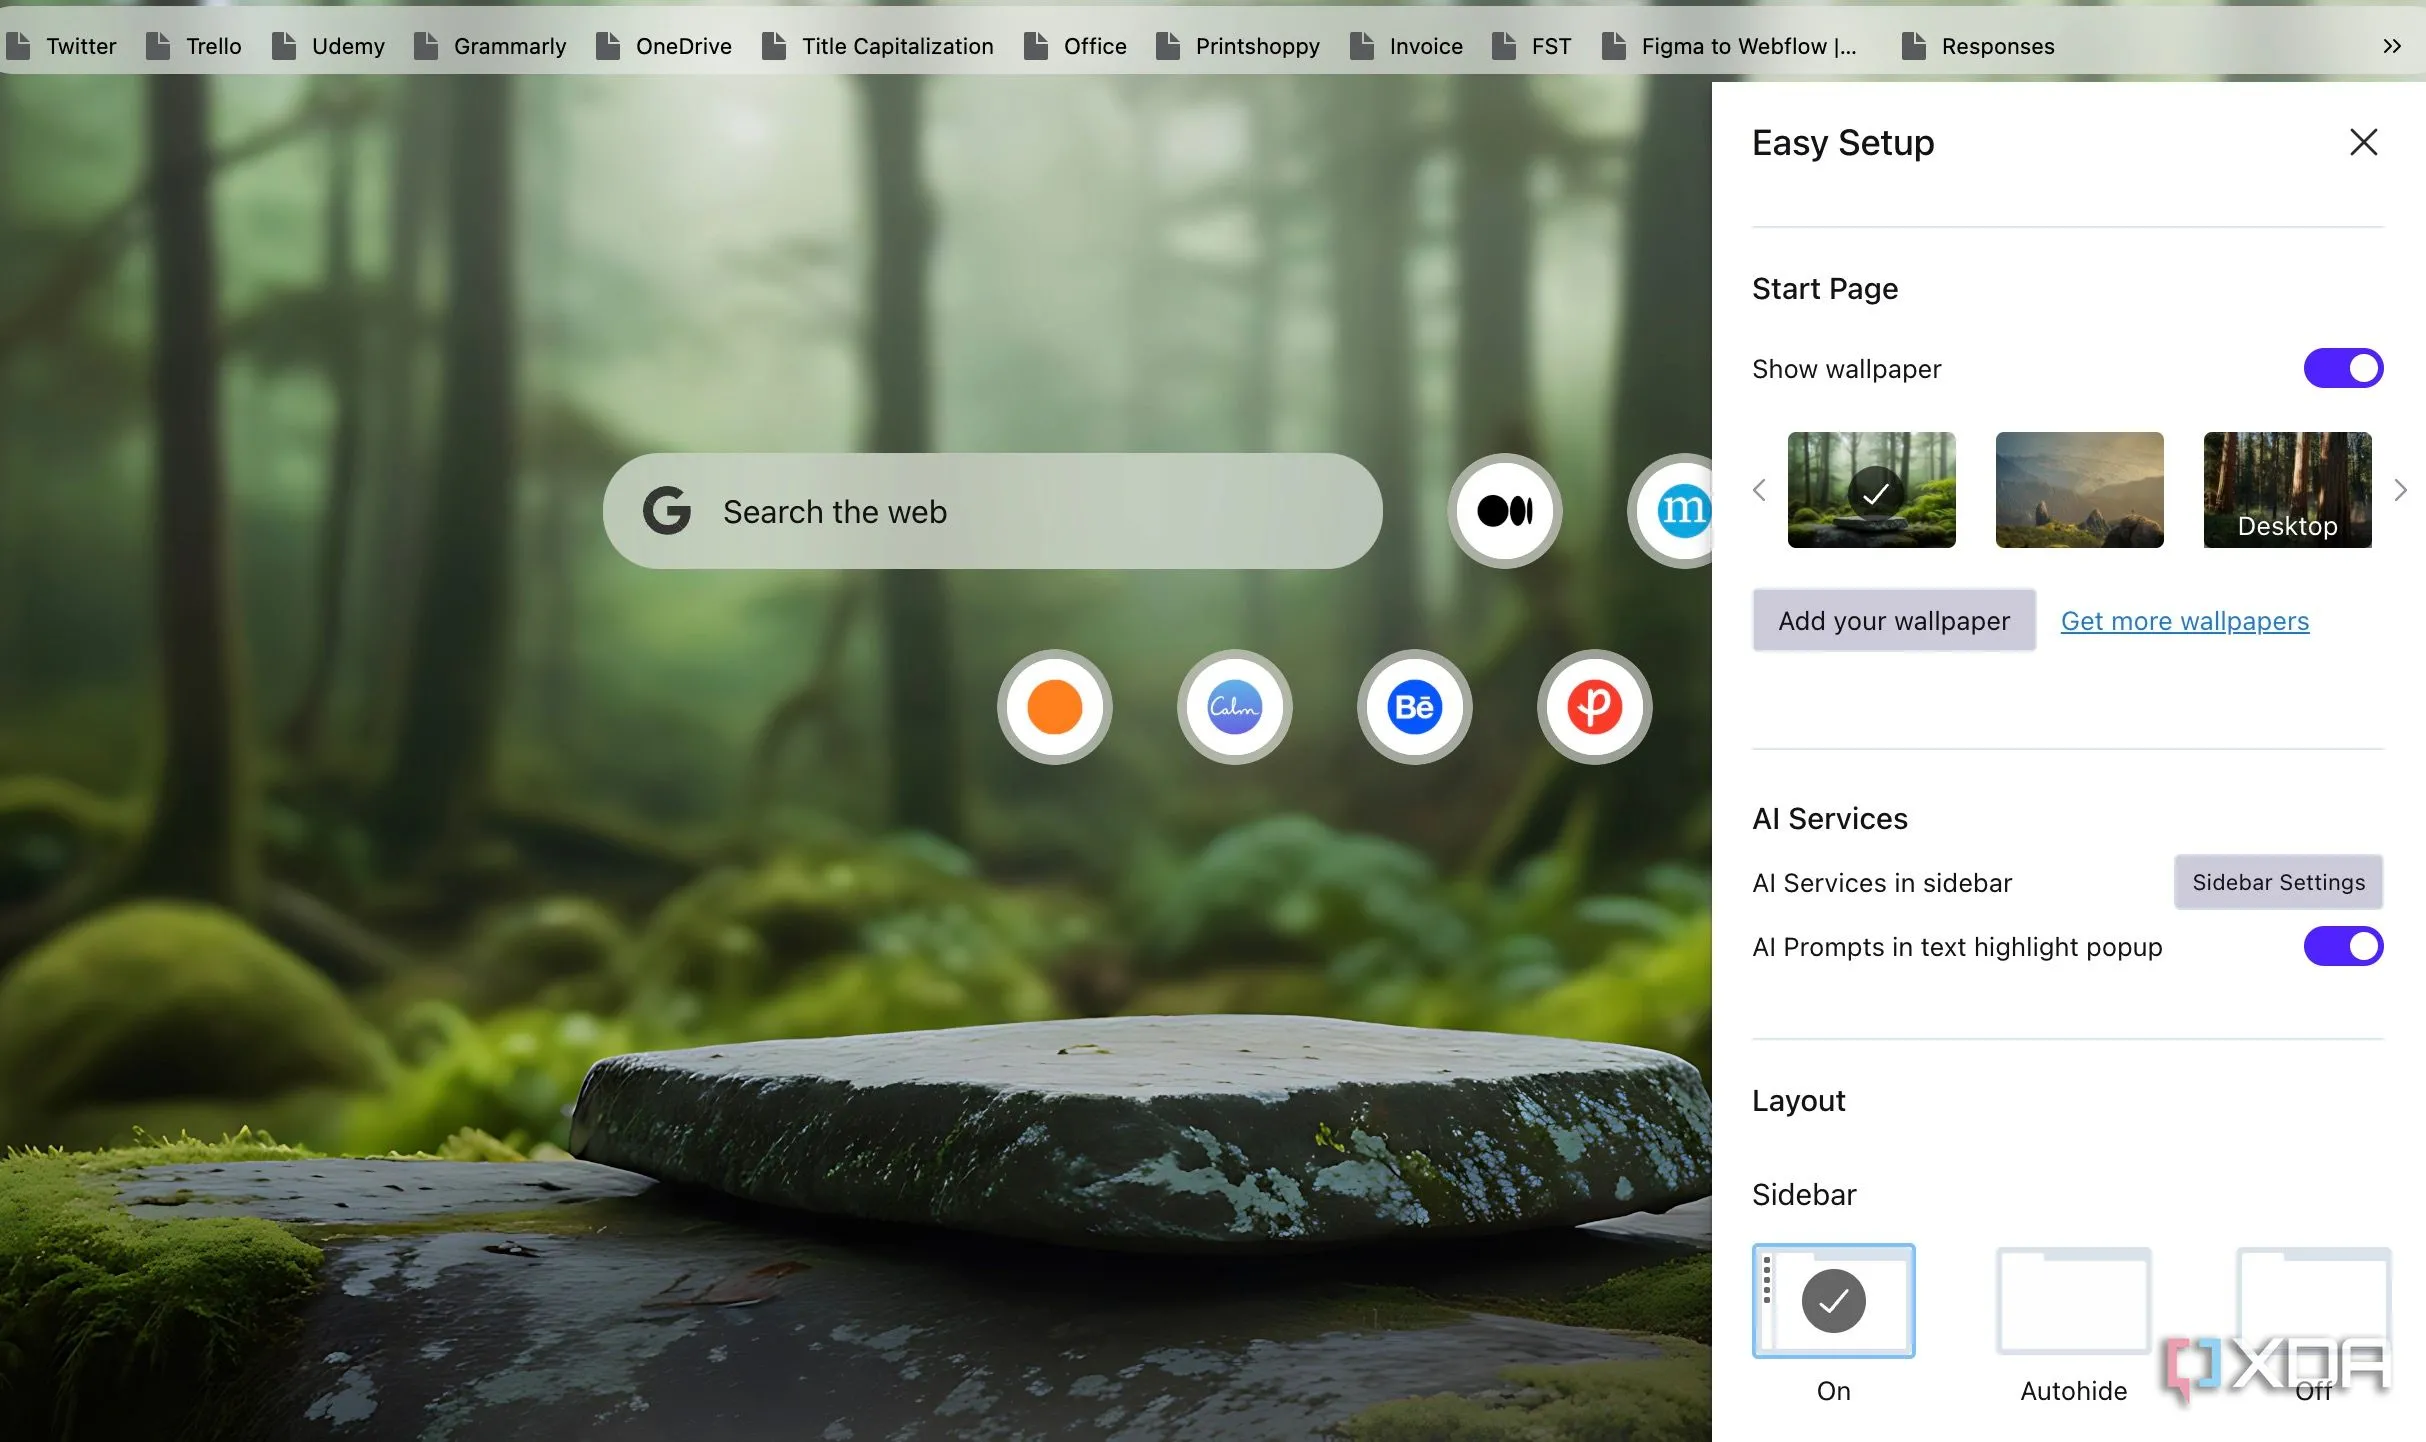Open the red Pinterest-style speed dial icon
Screen dimensions: 2426x1442
coord(1594,707)
